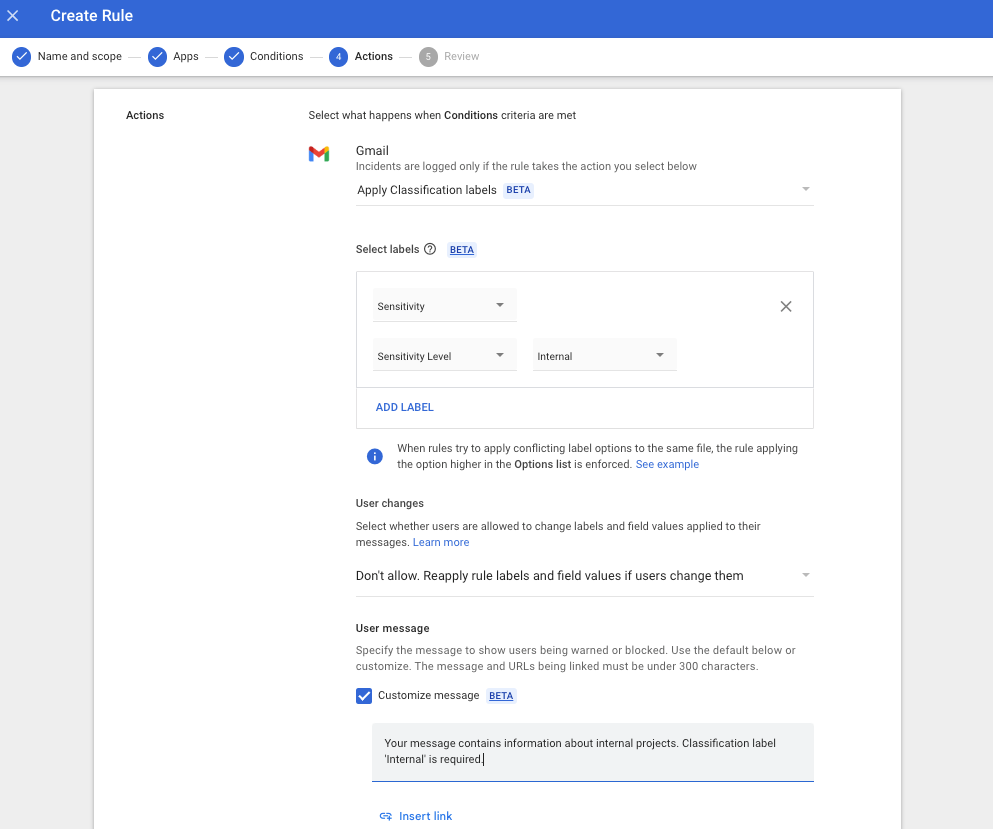This screenshot has width=993, height=829.
Task: Click the BETA badge next to Apply Classification labels
Action: [x=518, y=190]
